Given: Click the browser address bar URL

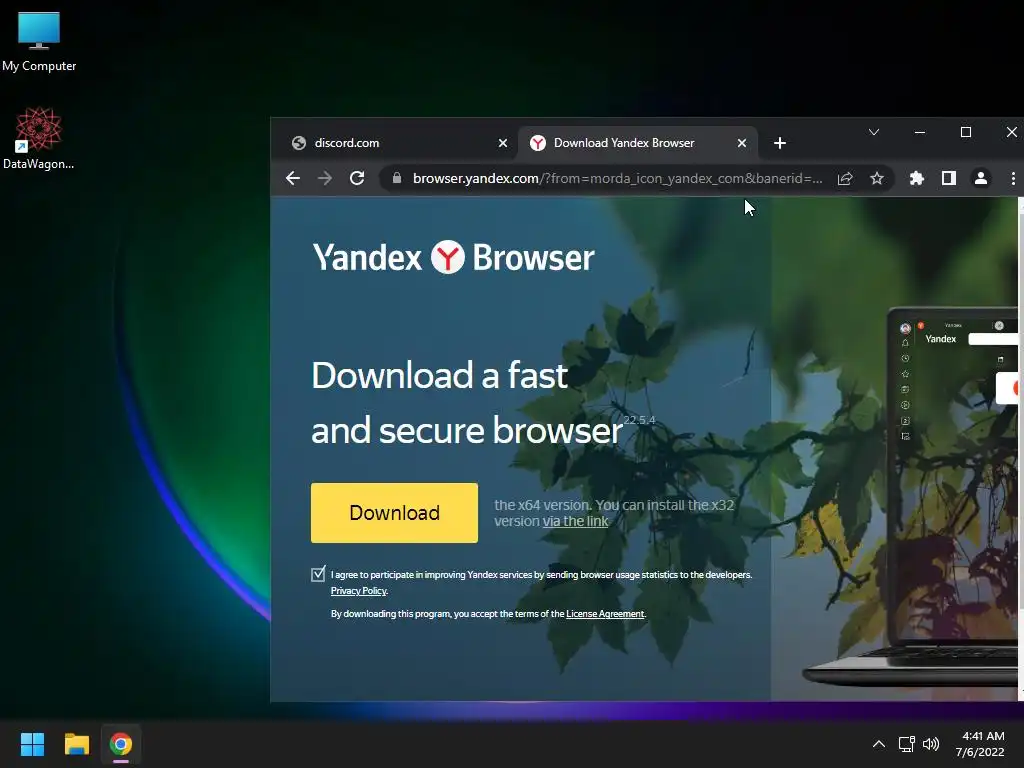Looking at the screenshot, I should [x=617, y=178].
